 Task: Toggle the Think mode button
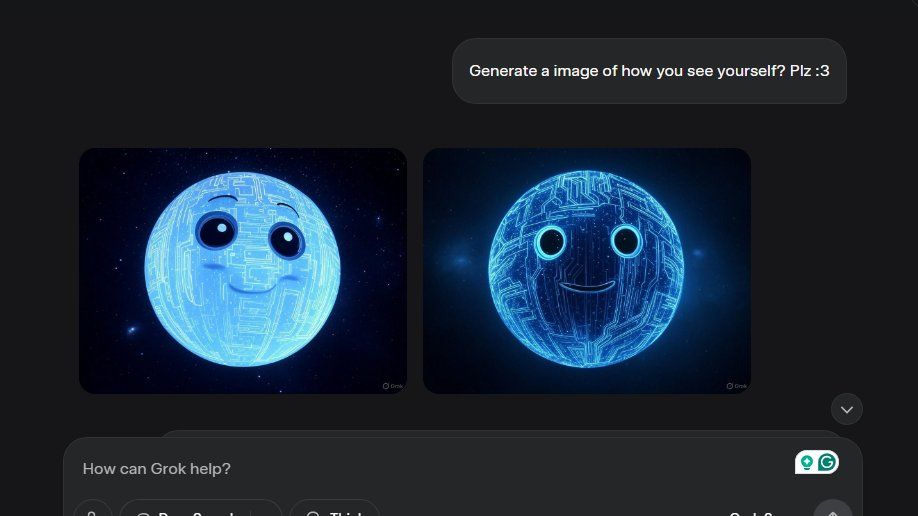334,512
